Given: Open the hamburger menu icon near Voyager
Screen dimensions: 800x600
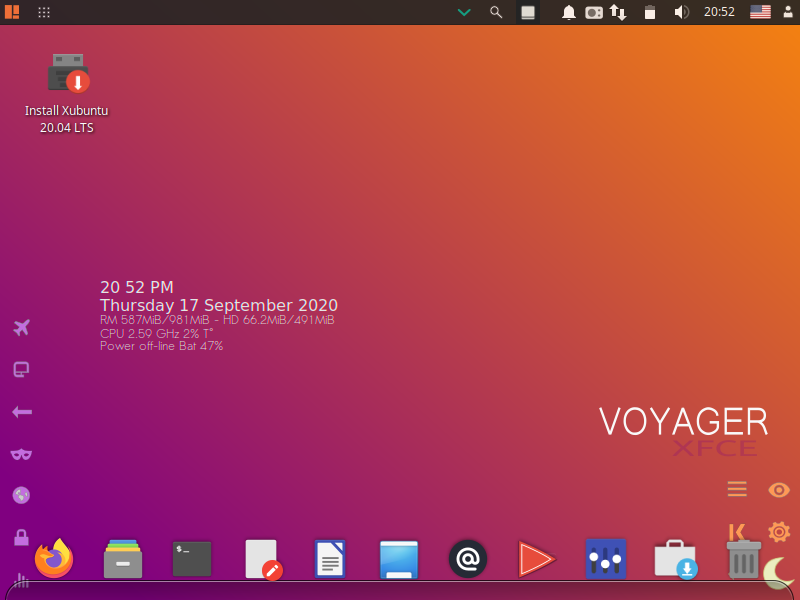Looking at the screenshot, I should click(x=737, y=489).
